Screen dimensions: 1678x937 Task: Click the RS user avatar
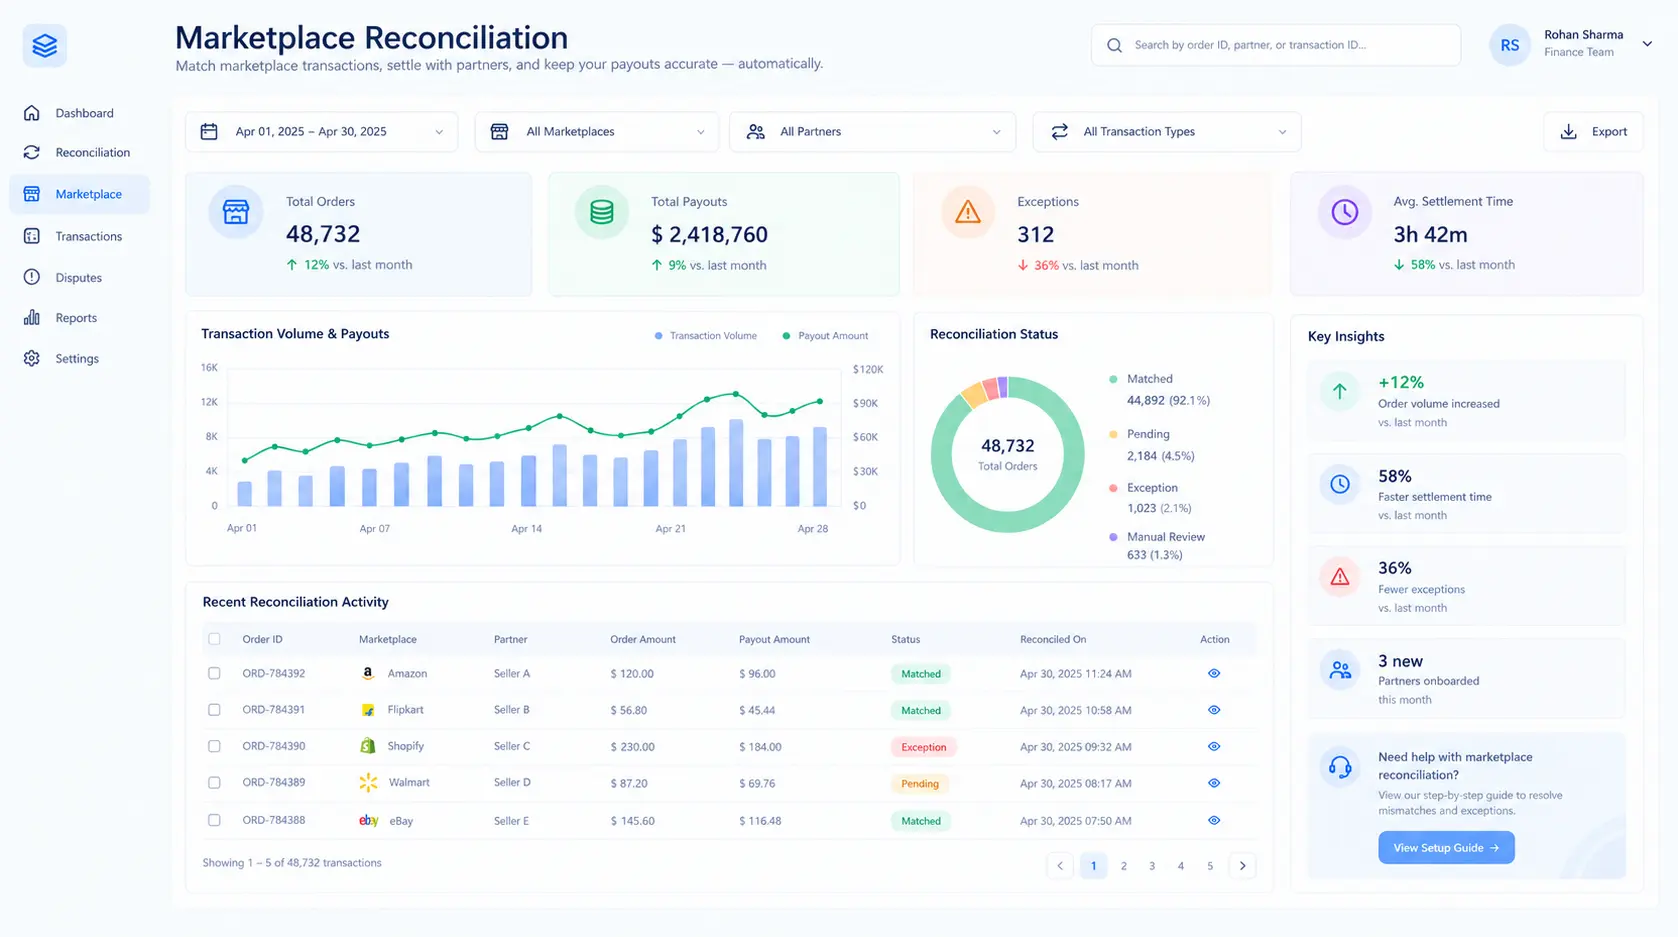(1510, 45)
